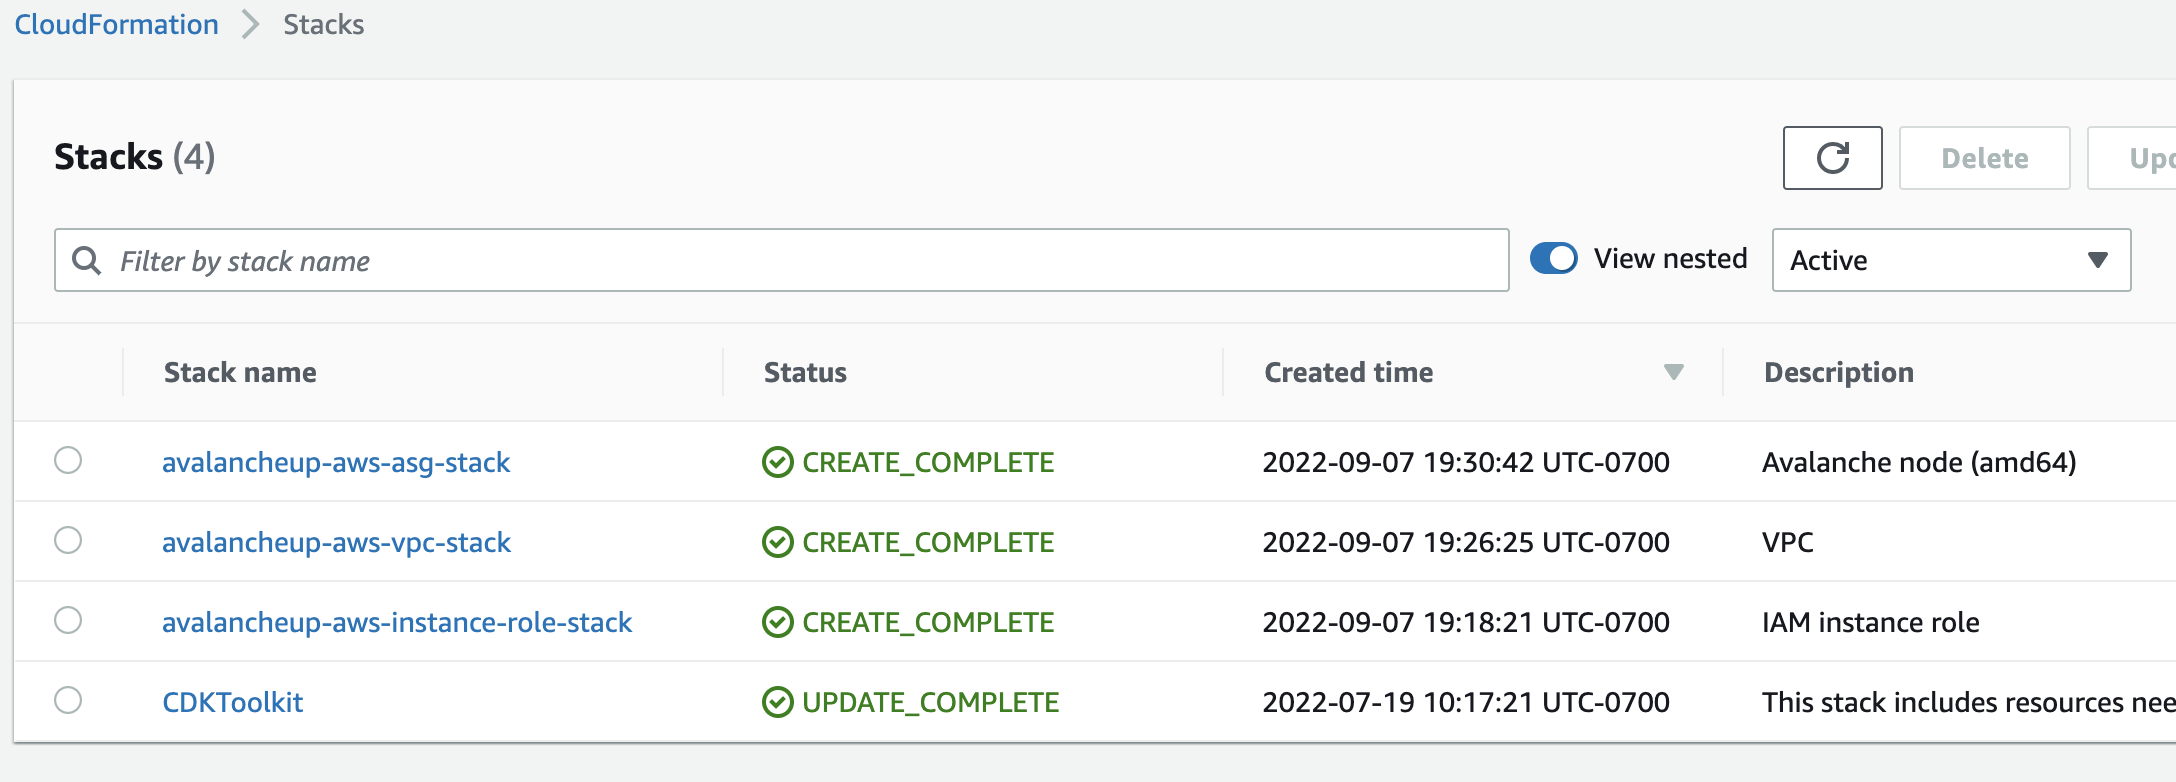Click the Stack name column header

(240, 372)
